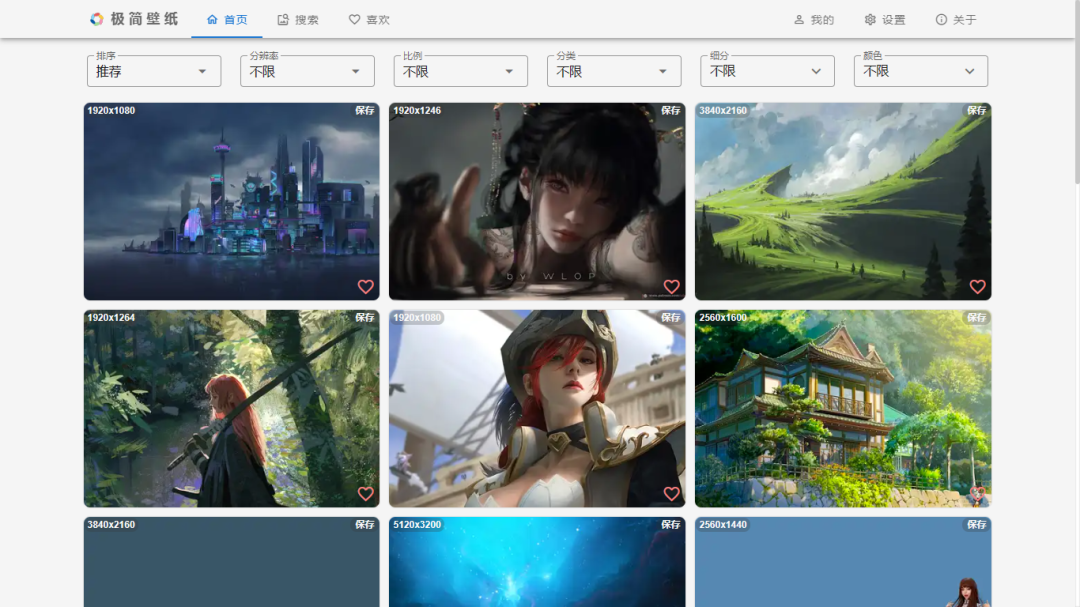Screen dimensions: 1080x607
Task: Click the 3840x2160 label on green hills wallpaper
Action: [723, 110]
